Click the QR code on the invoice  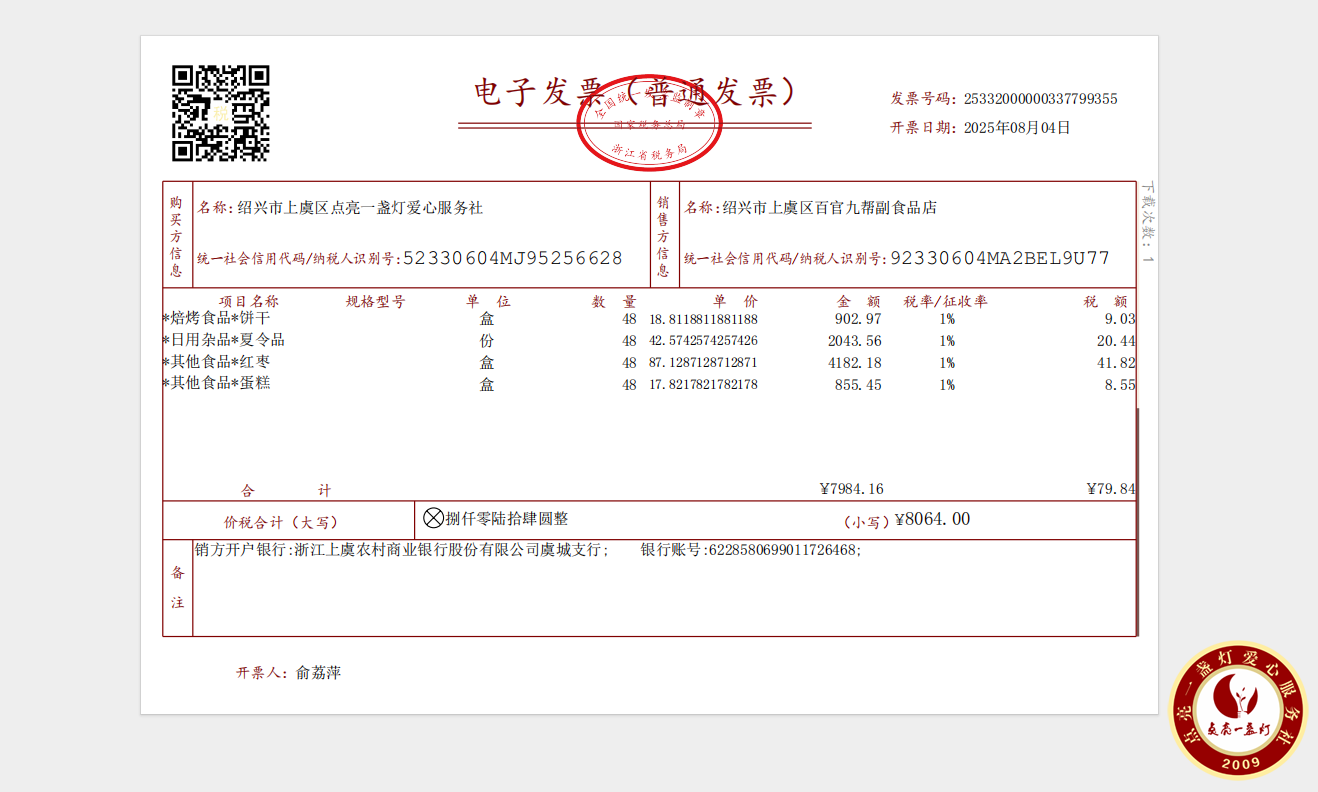(221, 113)
